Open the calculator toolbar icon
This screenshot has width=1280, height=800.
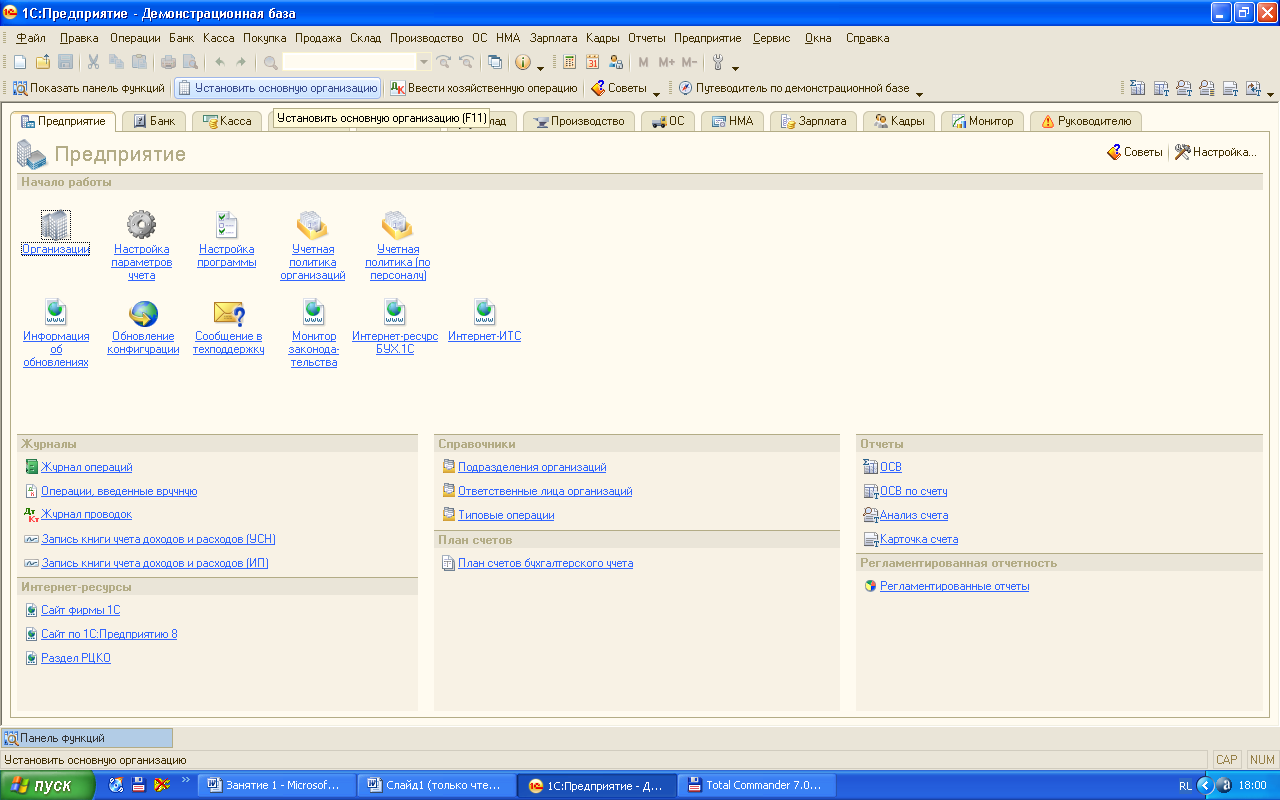tap(570, 62)
